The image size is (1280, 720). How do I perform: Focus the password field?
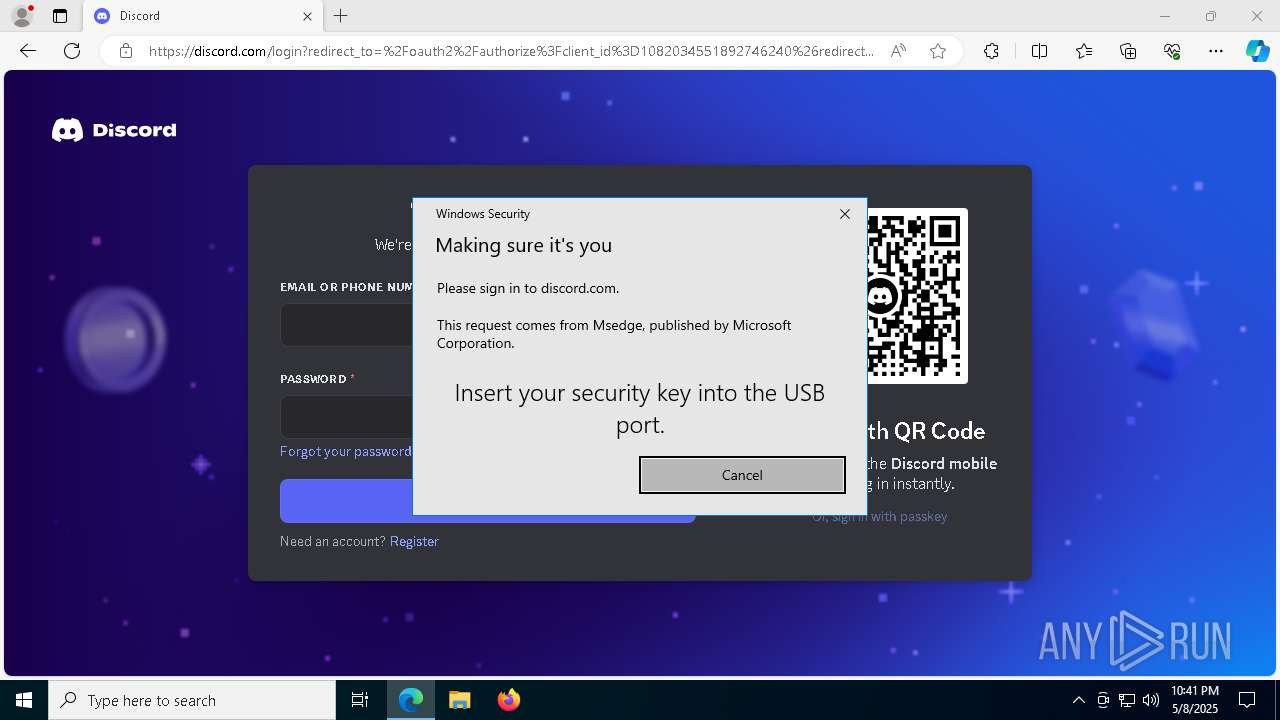[347, 417]
